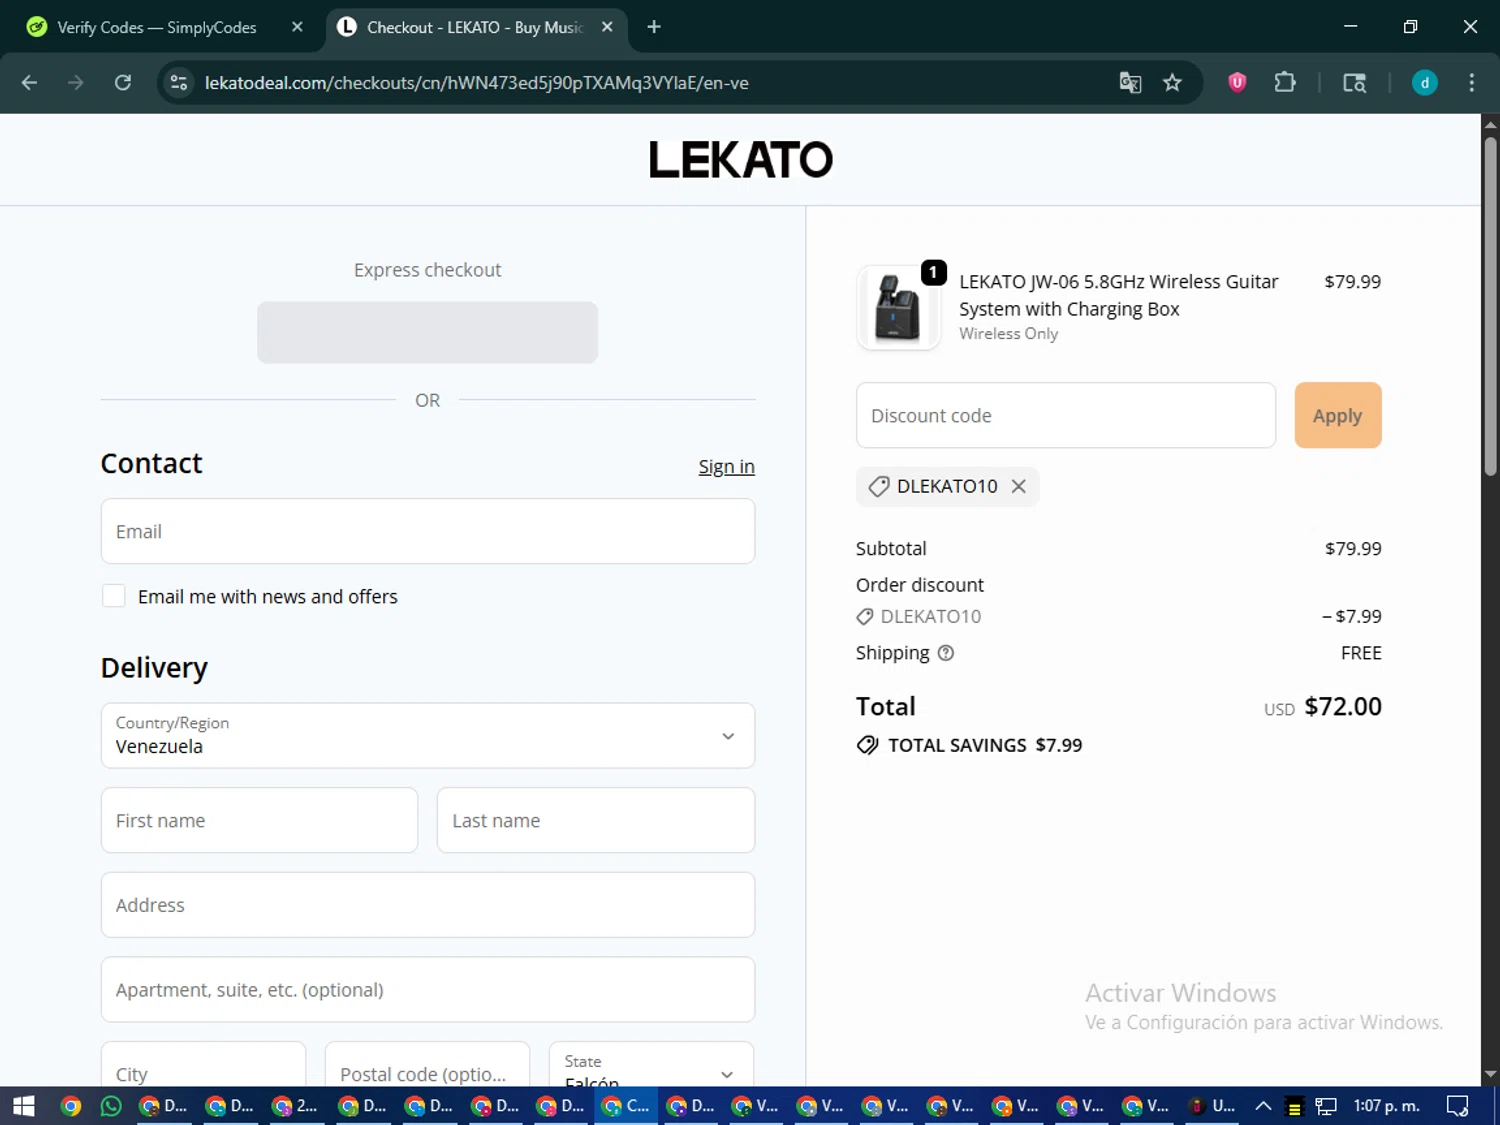
Task: Click the Address field
Action: (427, 905)
